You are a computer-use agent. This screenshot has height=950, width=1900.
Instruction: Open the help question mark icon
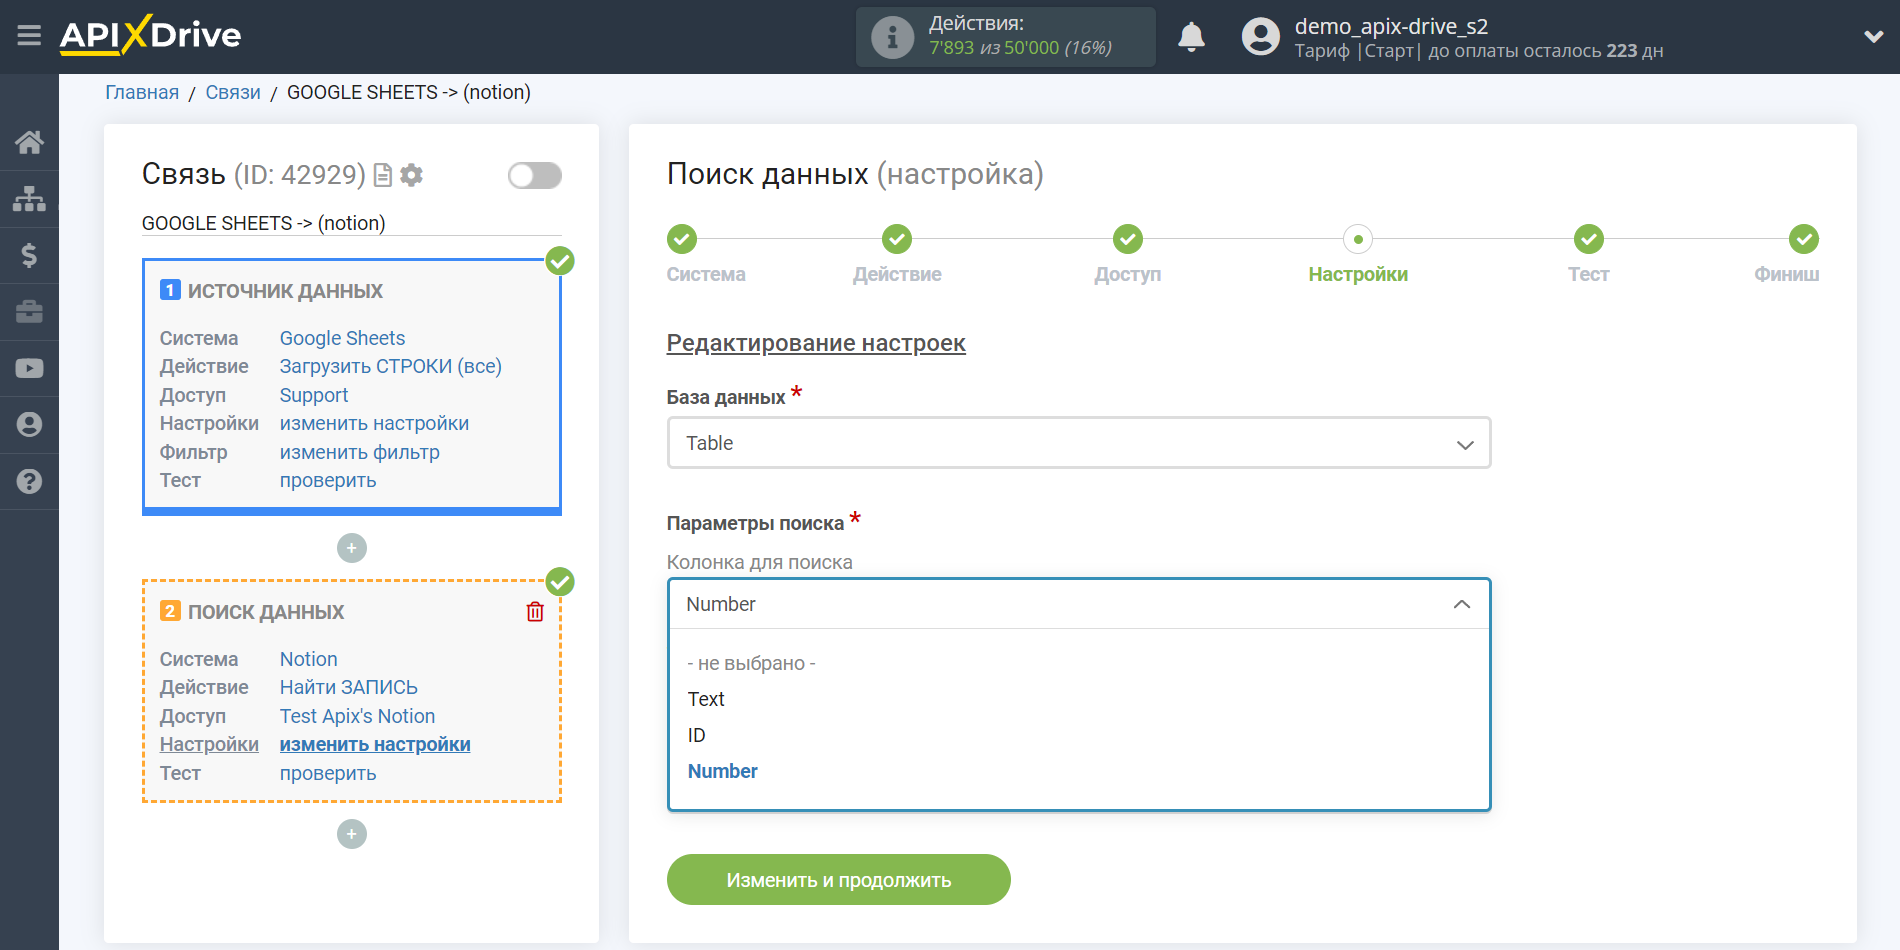pyautogui.click(x=29, y=481)
